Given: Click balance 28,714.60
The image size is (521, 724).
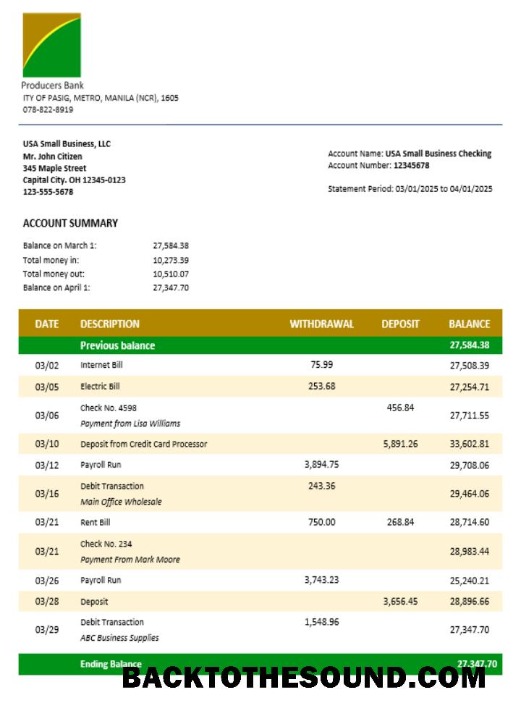Looking at the screenshot, I should [470, 523].
